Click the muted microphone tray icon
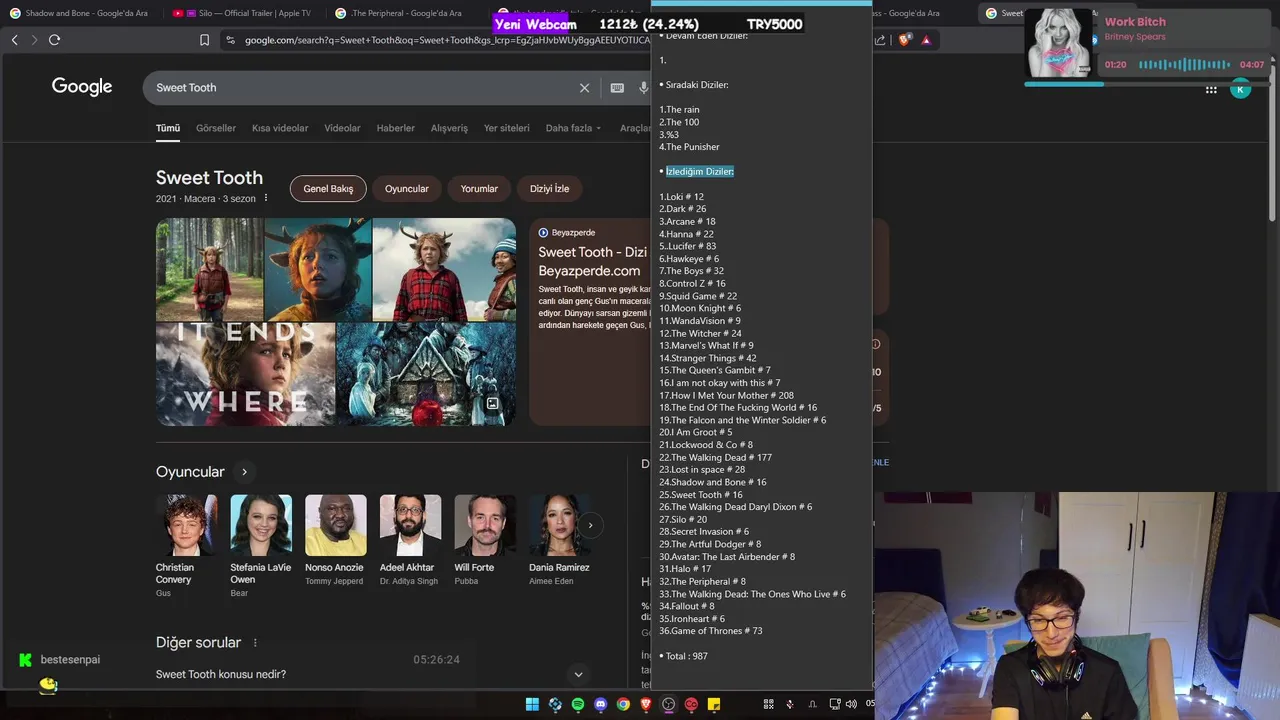1280x720 pixels. tap(790, 704)
